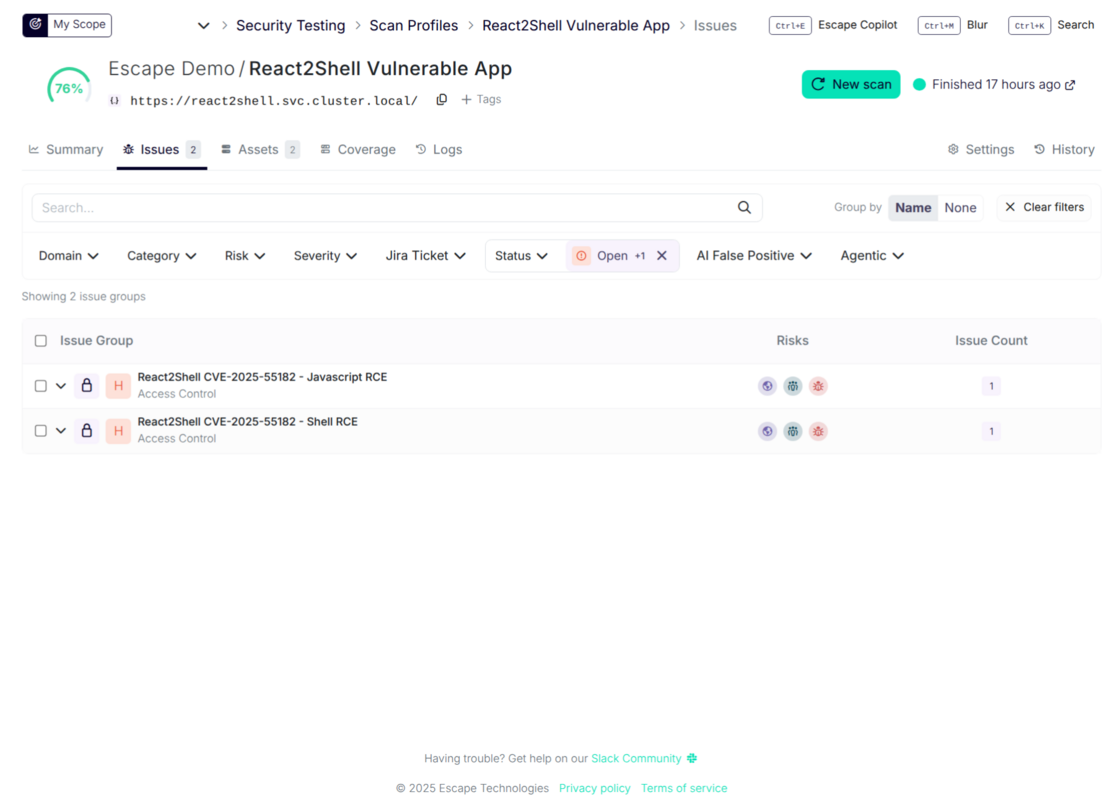Switch to the Summary tab
Viewport: 1120px width, 797px height.
pos(66,149)
